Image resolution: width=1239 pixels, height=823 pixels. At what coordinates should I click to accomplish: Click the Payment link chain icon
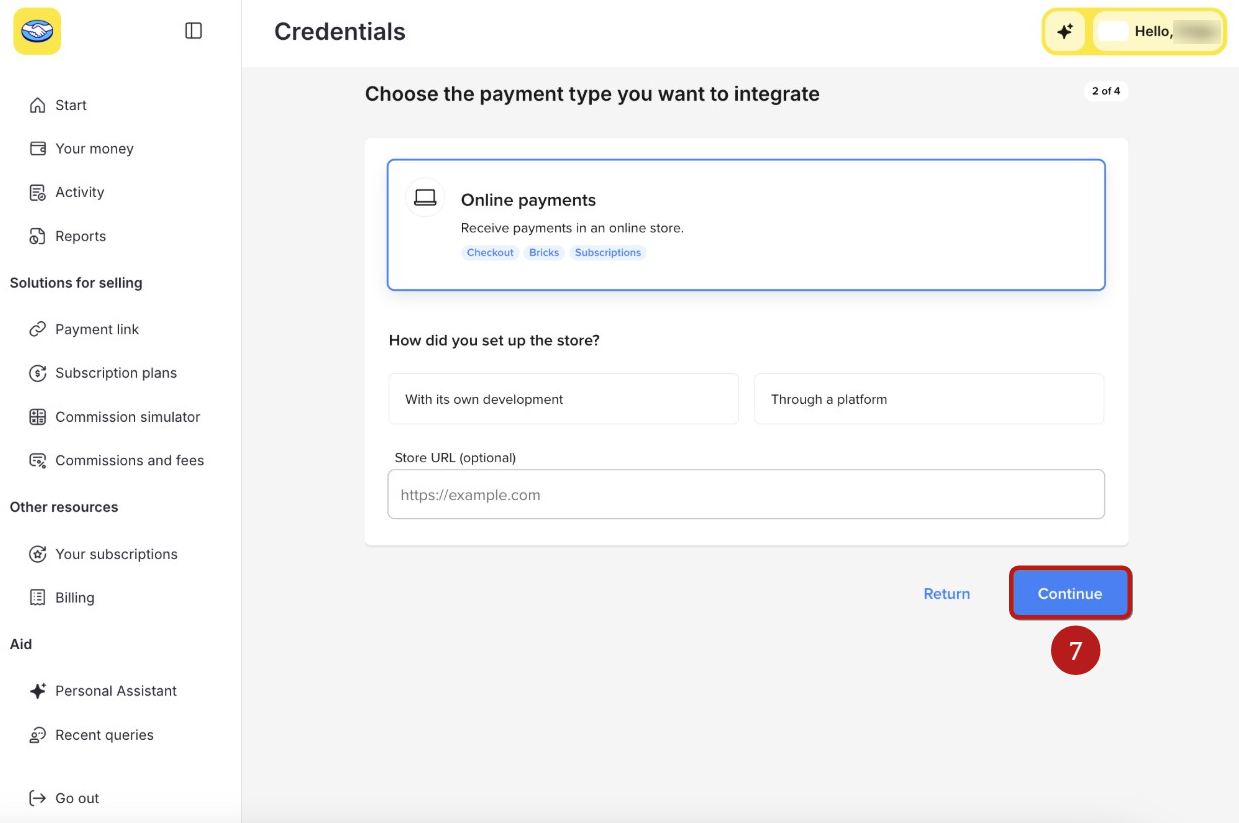pyautogui.click(x=38, y=329)
